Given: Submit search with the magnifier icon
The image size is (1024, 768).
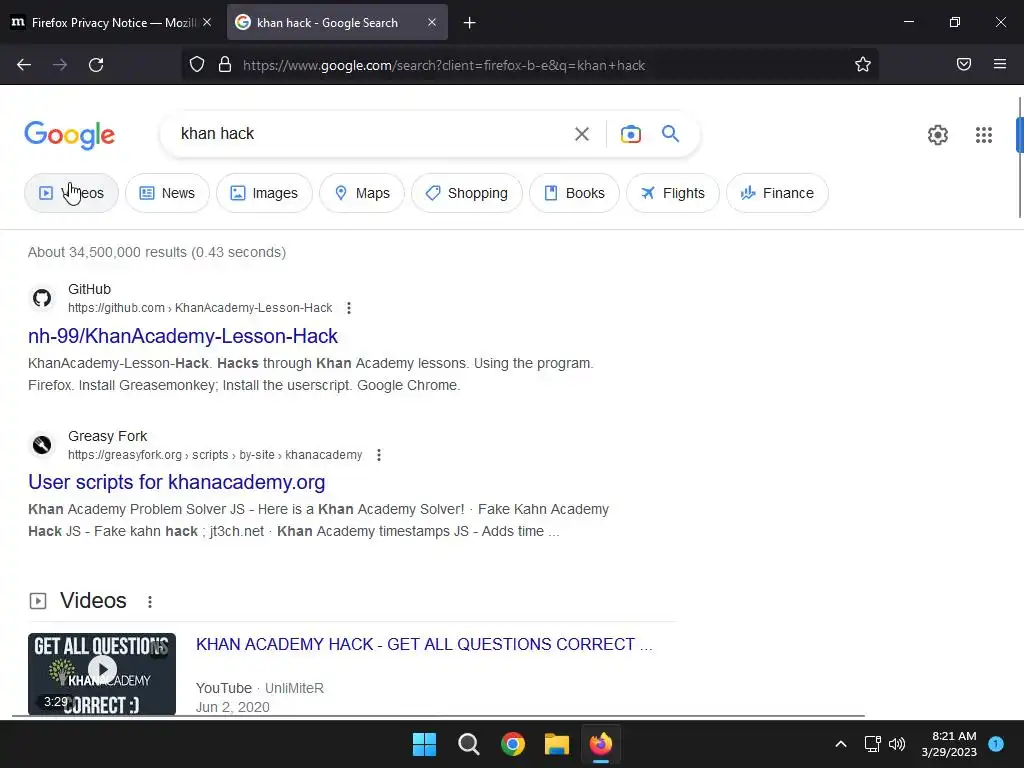Looking at the screenshot, I should pos(670,134).
